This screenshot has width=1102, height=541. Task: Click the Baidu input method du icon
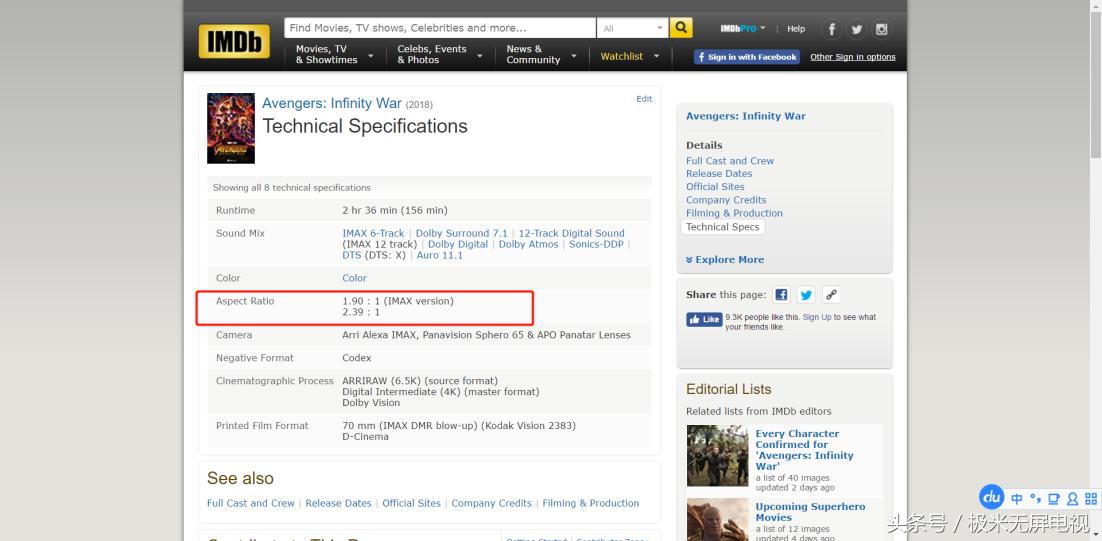[992, 497]
